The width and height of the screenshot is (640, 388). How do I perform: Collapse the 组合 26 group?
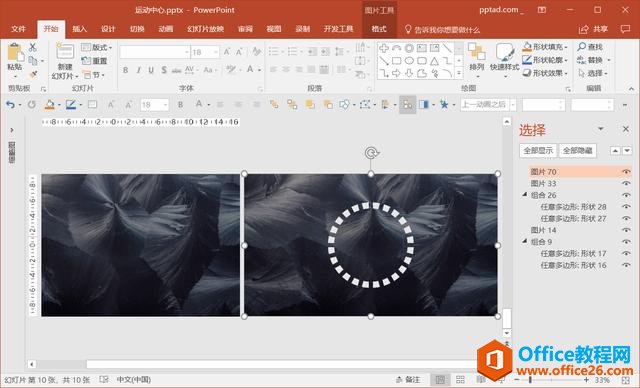[525, 195]
